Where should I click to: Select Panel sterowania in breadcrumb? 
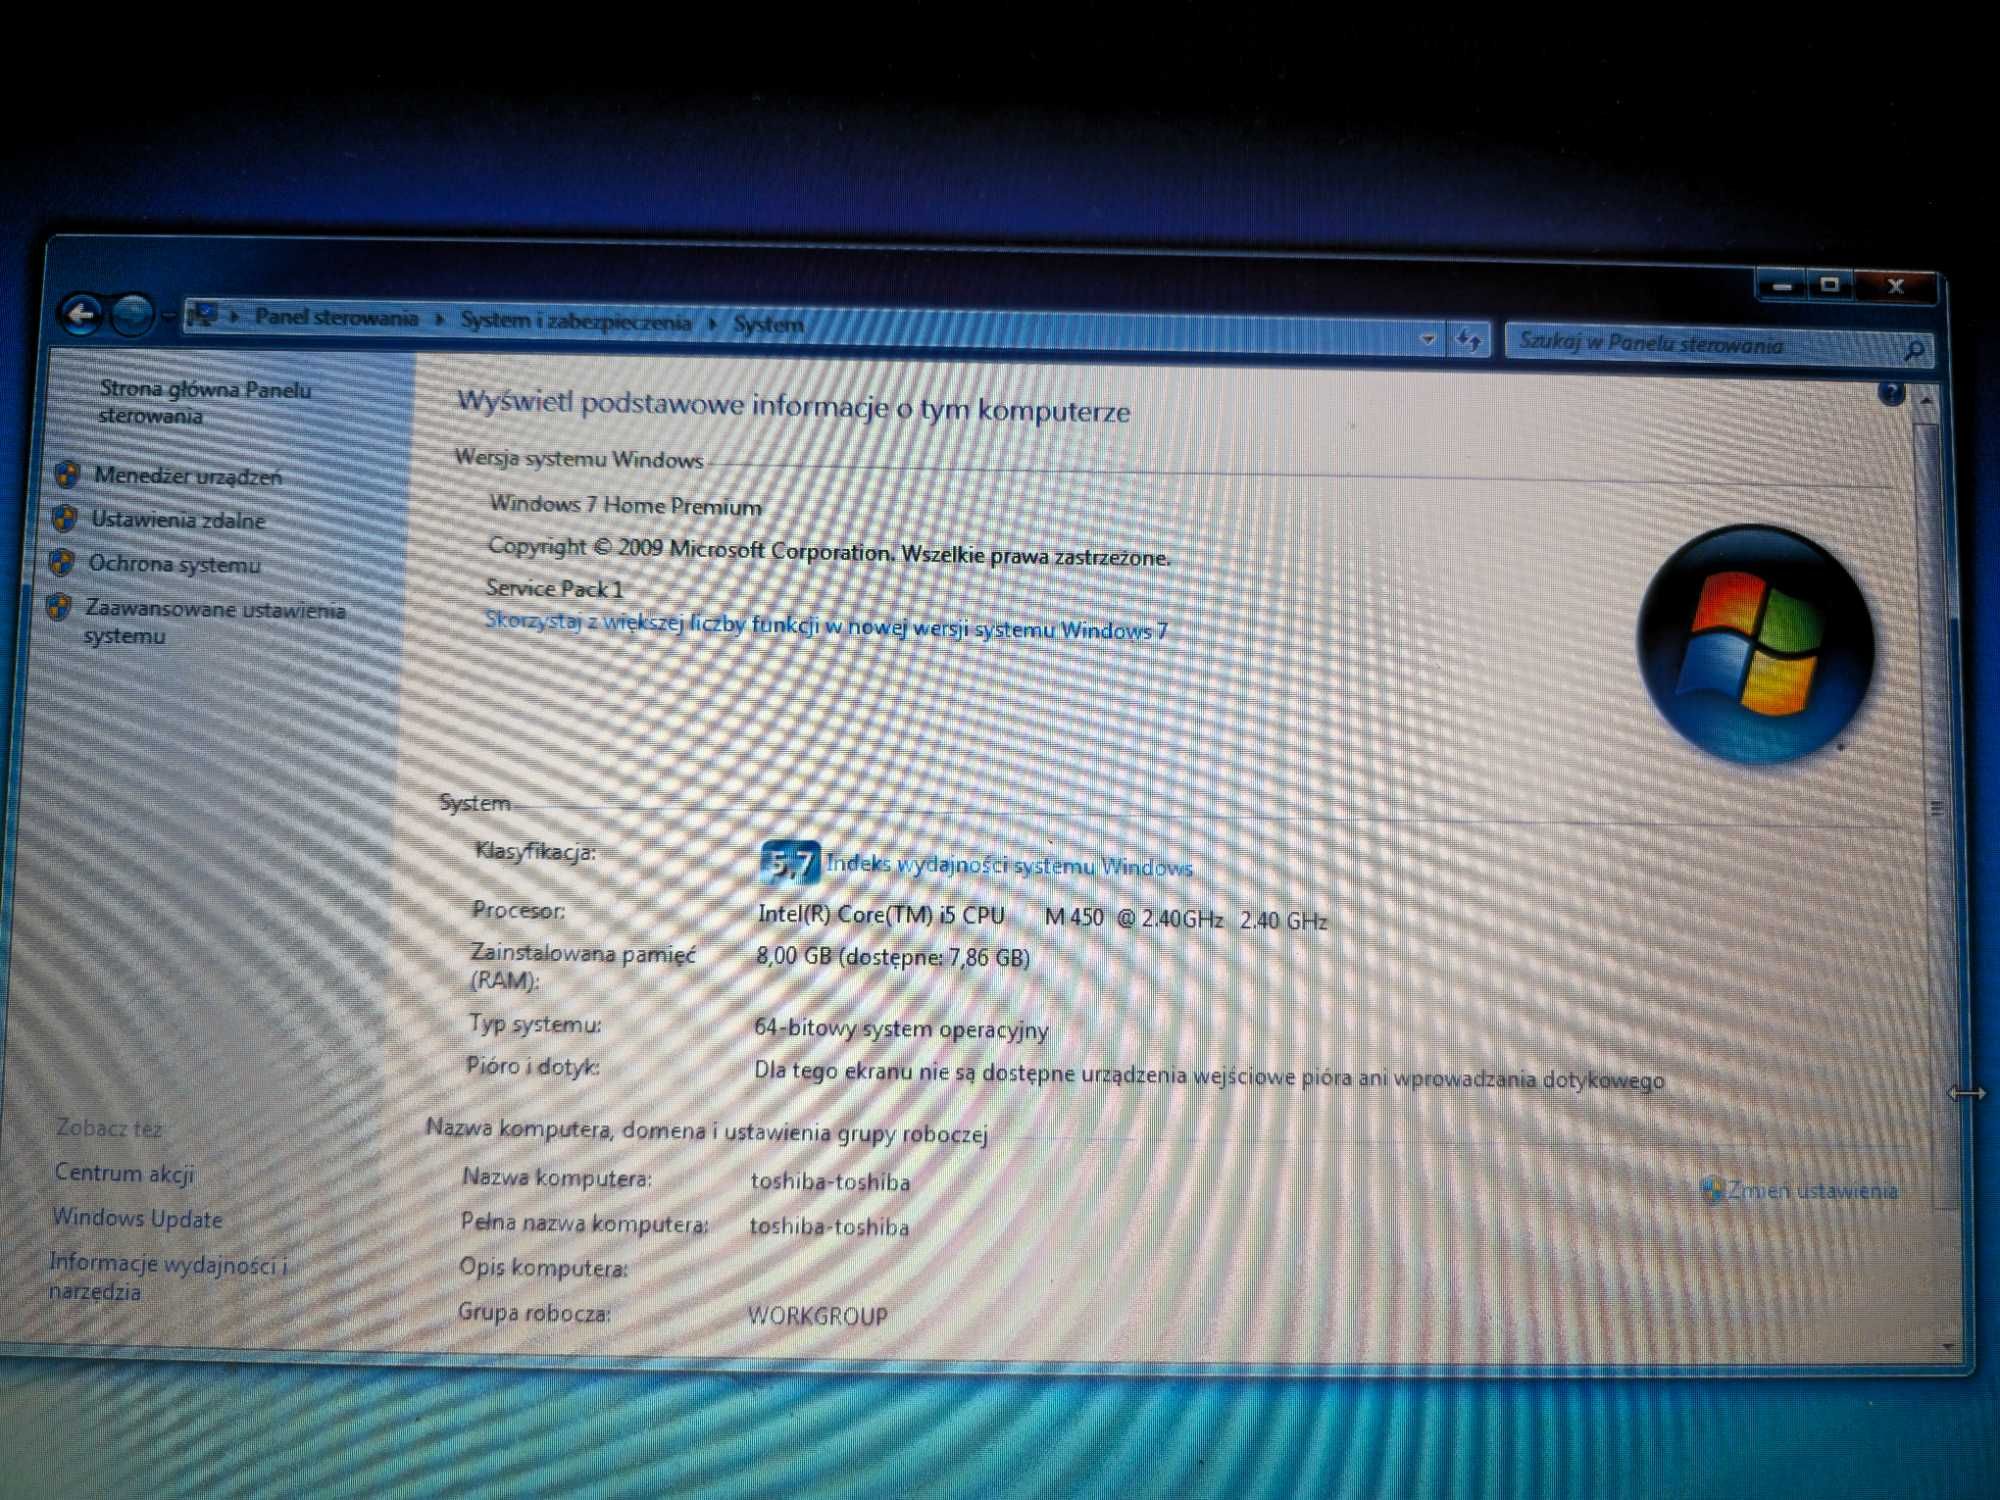[x=336, y=317]
